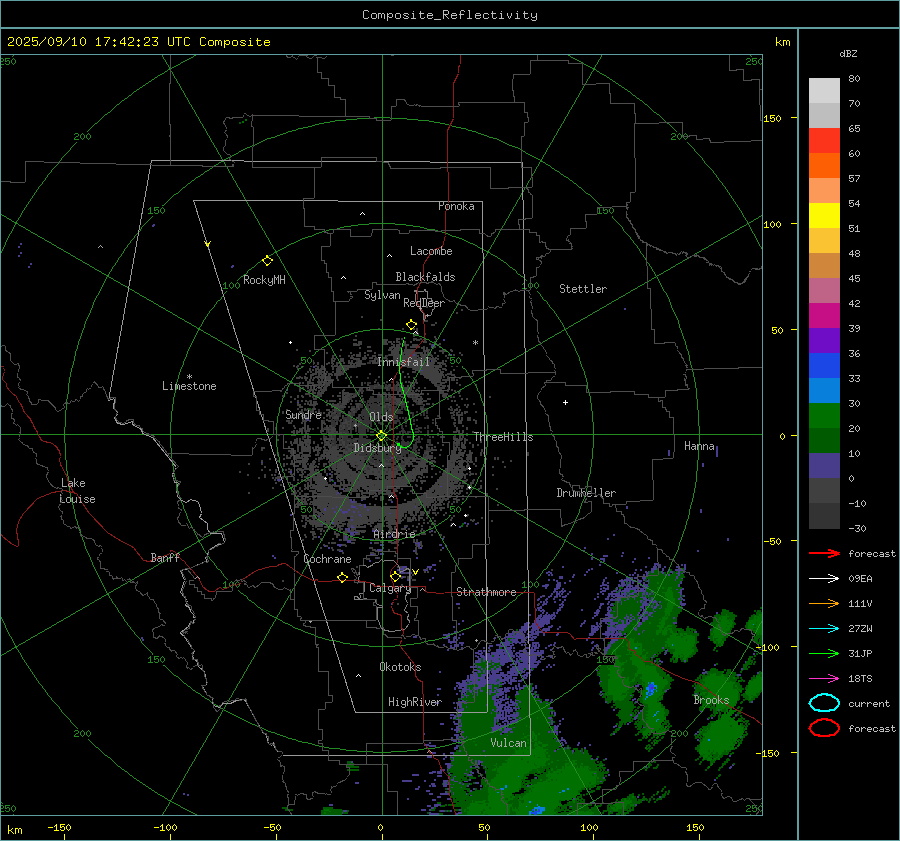Click the yellow diamond marker above Calgary
Image resolution: width=900 pixels, height=841 pixels.
point(395,576)
